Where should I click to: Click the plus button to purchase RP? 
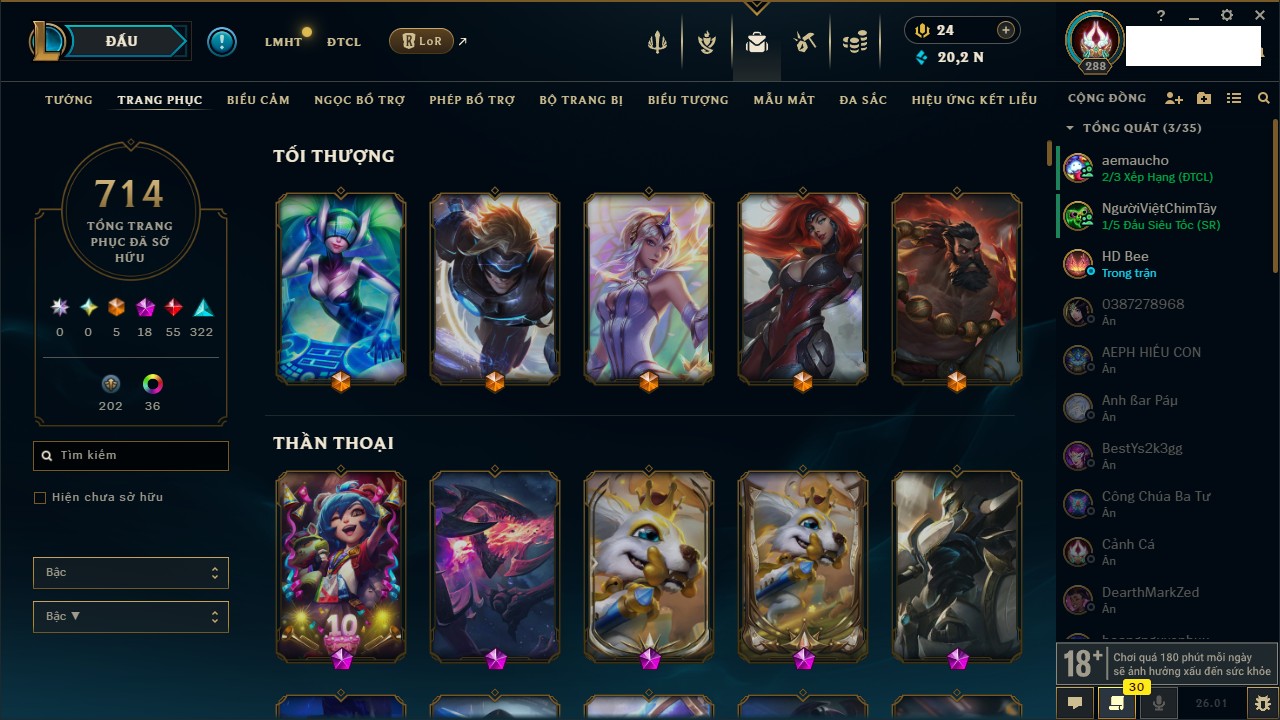pyautogui.click(x=1005, y=30)
